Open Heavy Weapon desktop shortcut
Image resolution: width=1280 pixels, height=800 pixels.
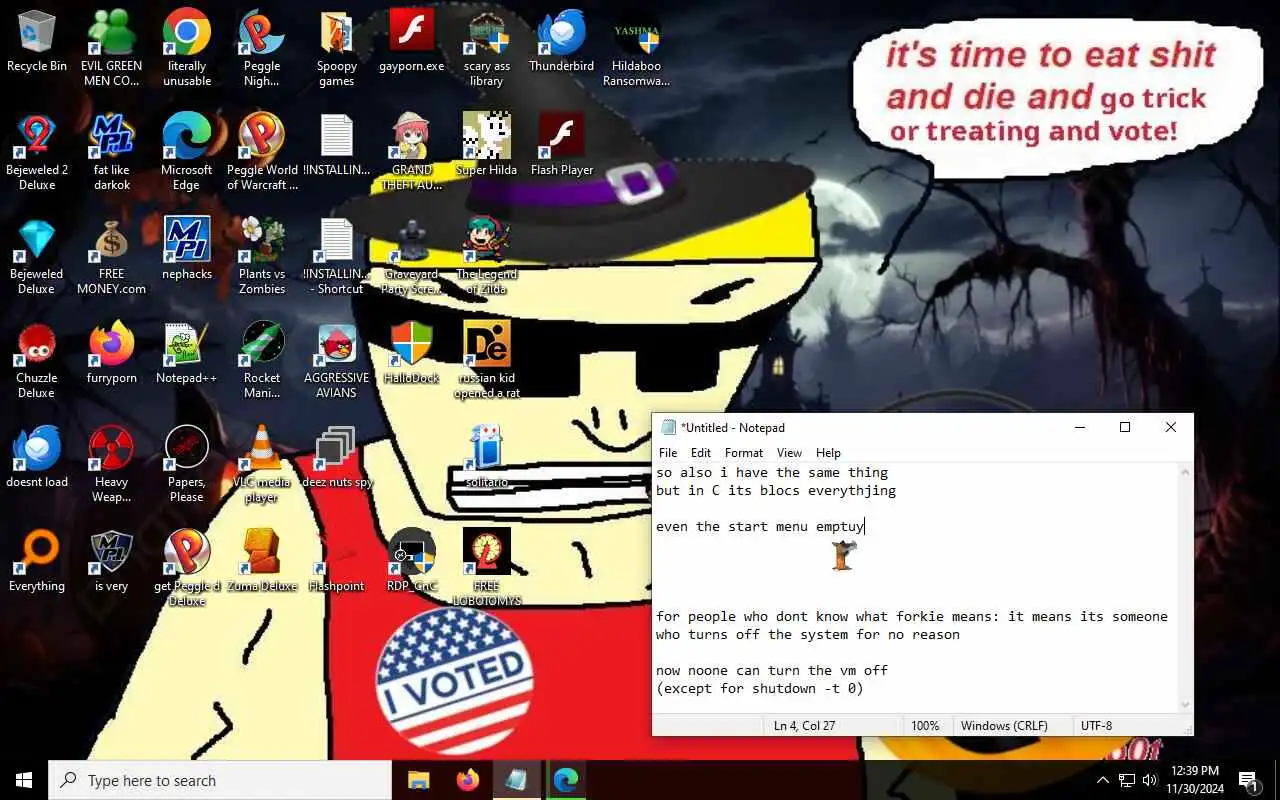[x=112, y=464]
